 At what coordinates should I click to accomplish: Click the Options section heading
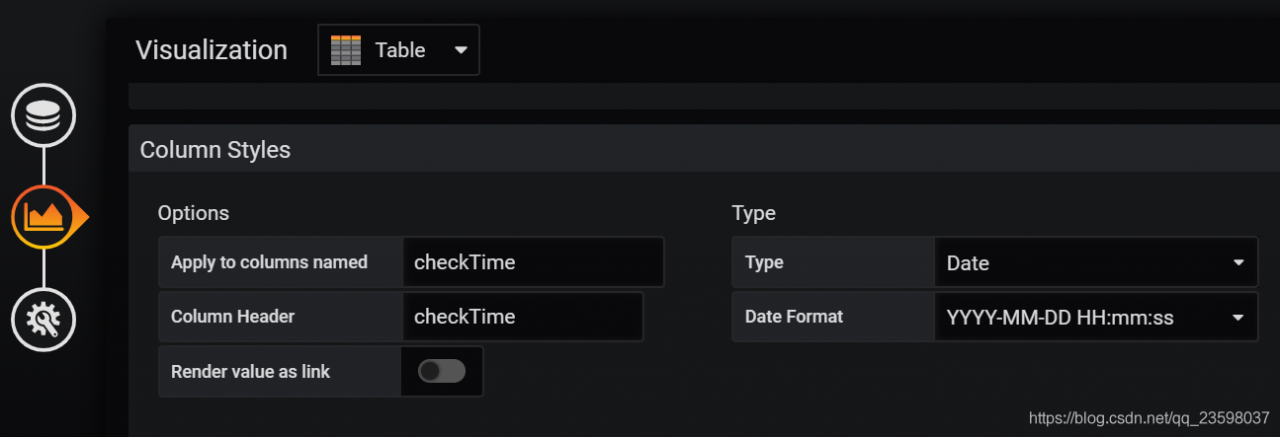pos(193,213)
